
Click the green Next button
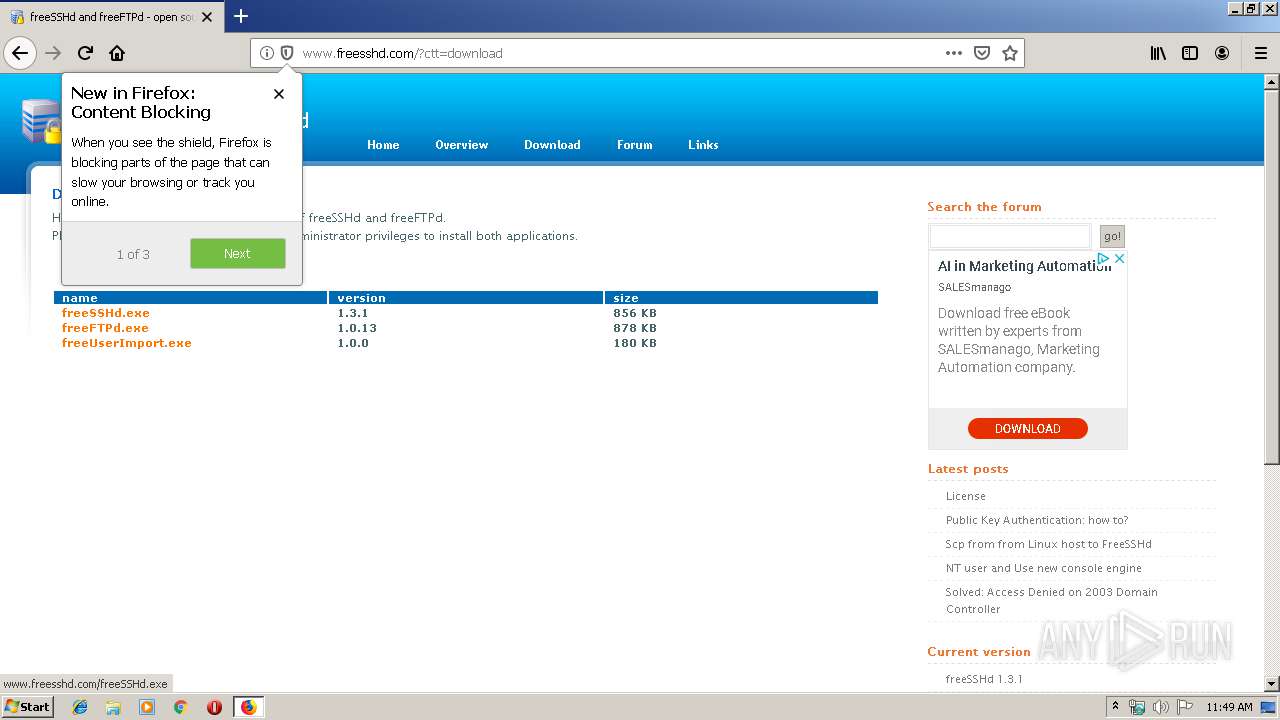click(x=238, y=254)
